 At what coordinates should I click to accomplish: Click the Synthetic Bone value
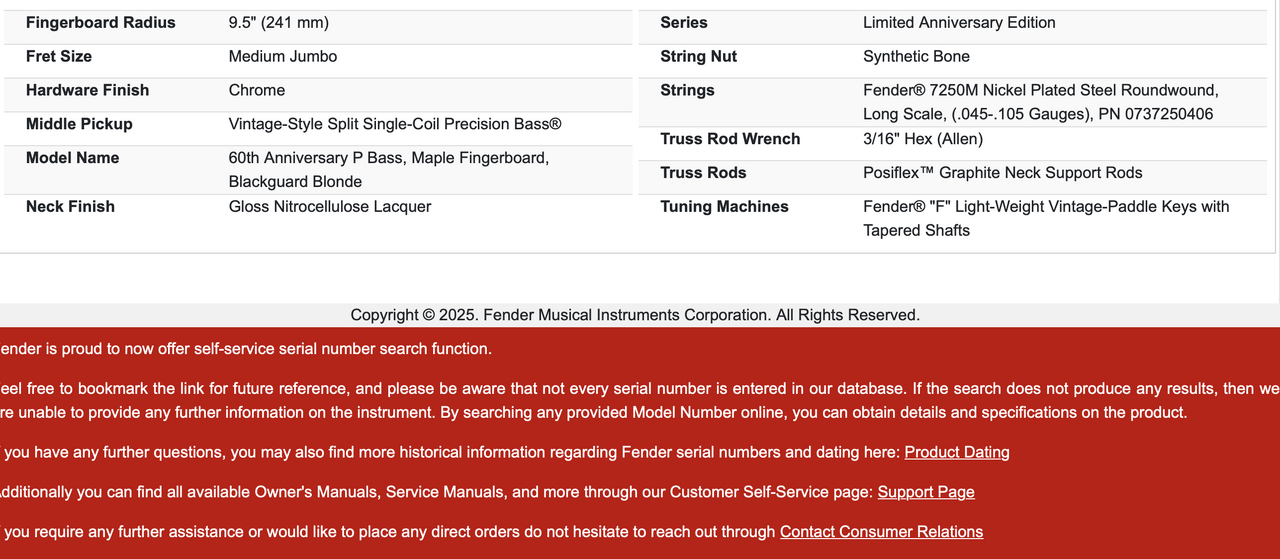[x=917, y=57]
